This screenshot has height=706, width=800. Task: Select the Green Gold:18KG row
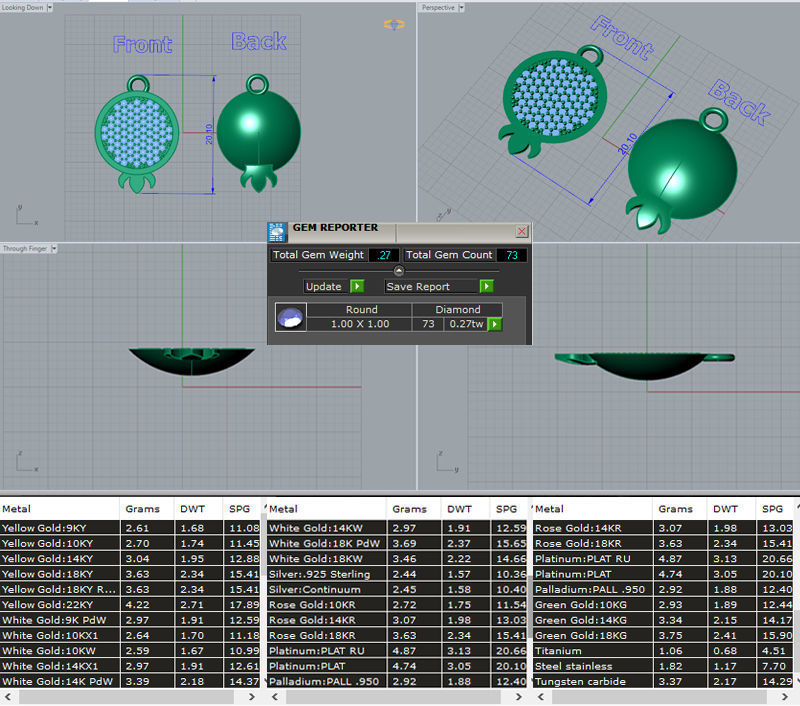[663, 635]
